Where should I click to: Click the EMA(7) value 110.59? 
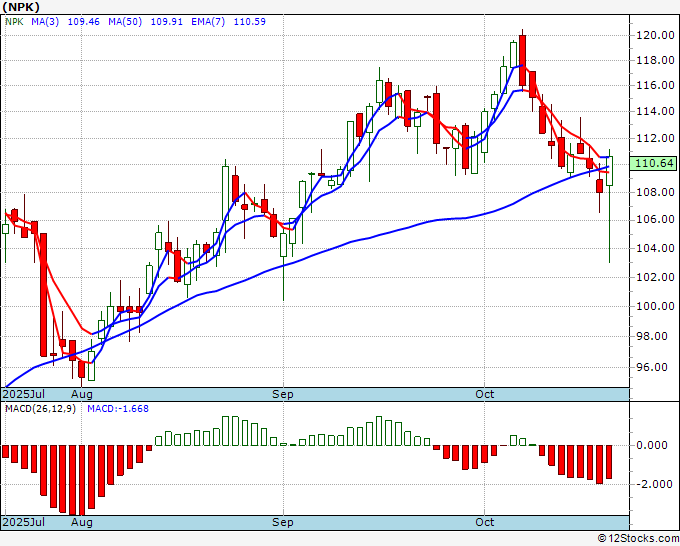(250, 22)
